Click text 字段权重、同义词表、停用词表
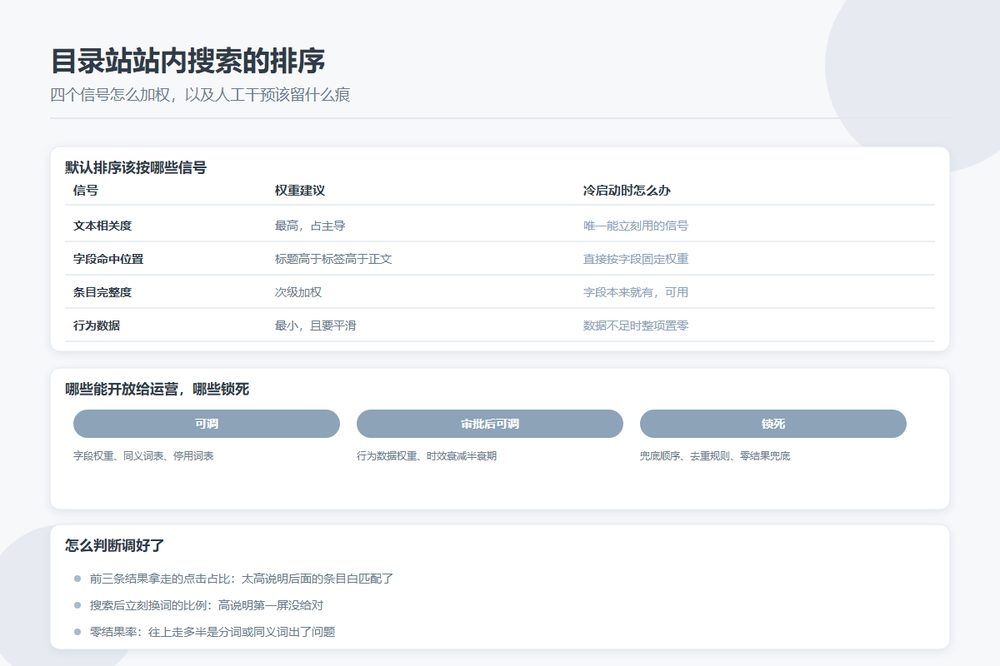The width and height of the screenshot is (1000, 666). 143,456
